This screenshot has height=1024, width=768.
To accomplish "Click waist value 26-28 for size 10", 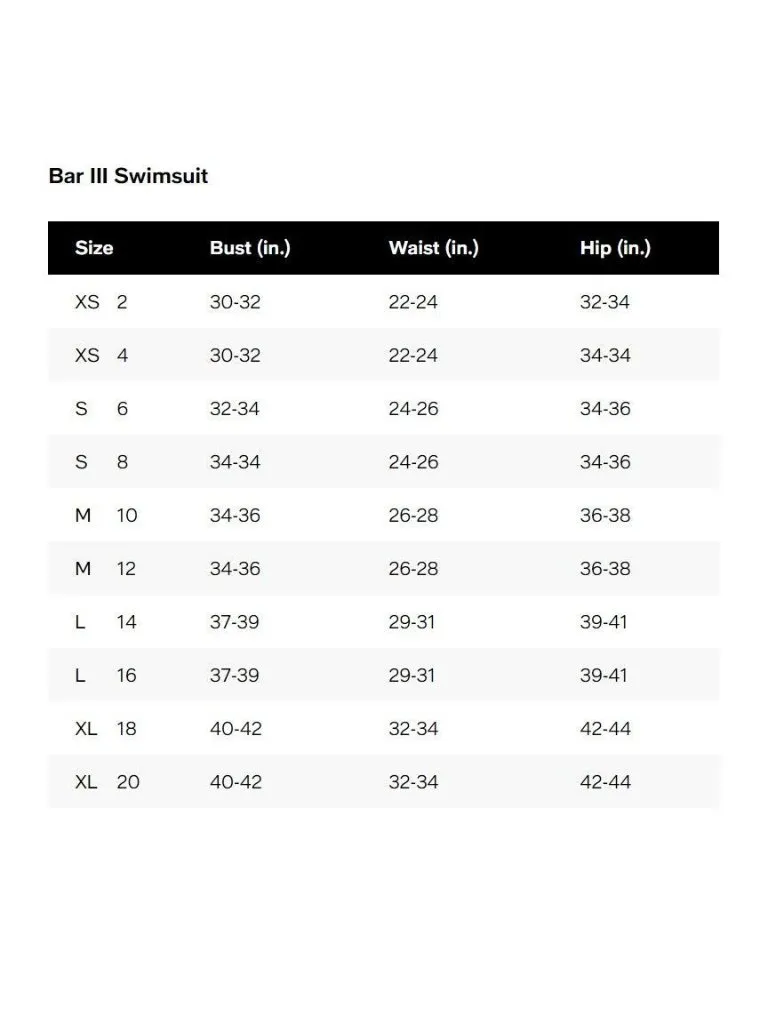I will [x=413, y=515].
